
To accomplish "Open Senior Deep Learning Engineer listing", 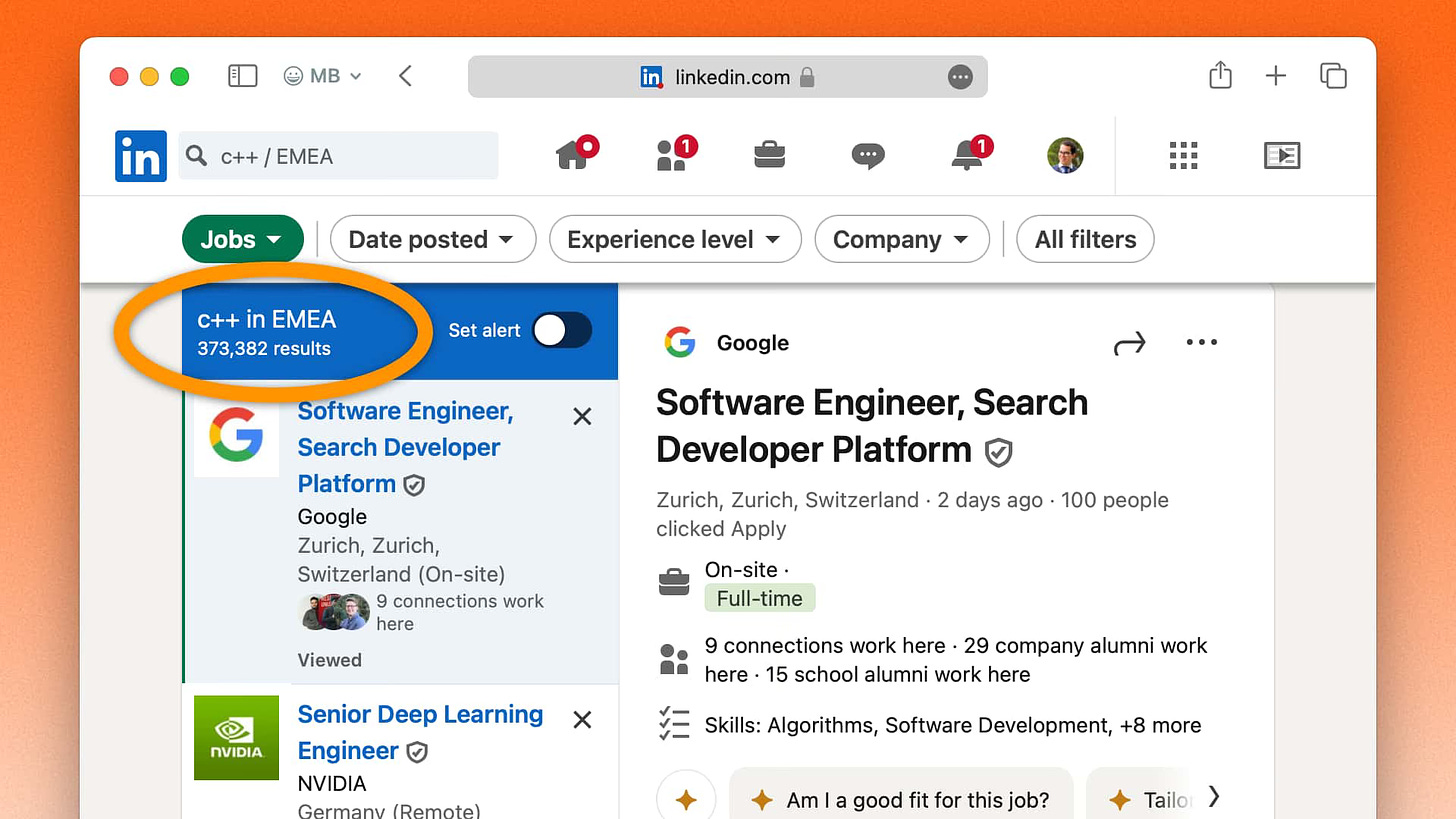I will click(420, 732).
